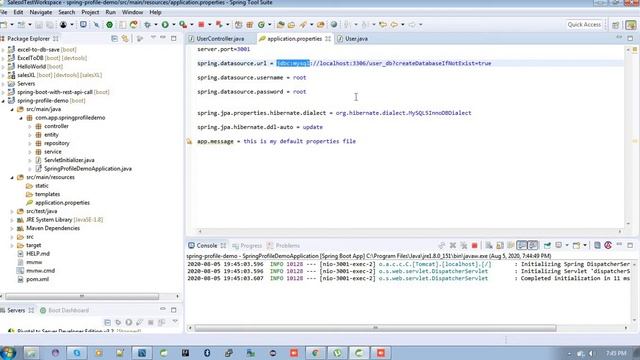
Task: Click the Spring perspective icon at top right
Action: point(631,25)
